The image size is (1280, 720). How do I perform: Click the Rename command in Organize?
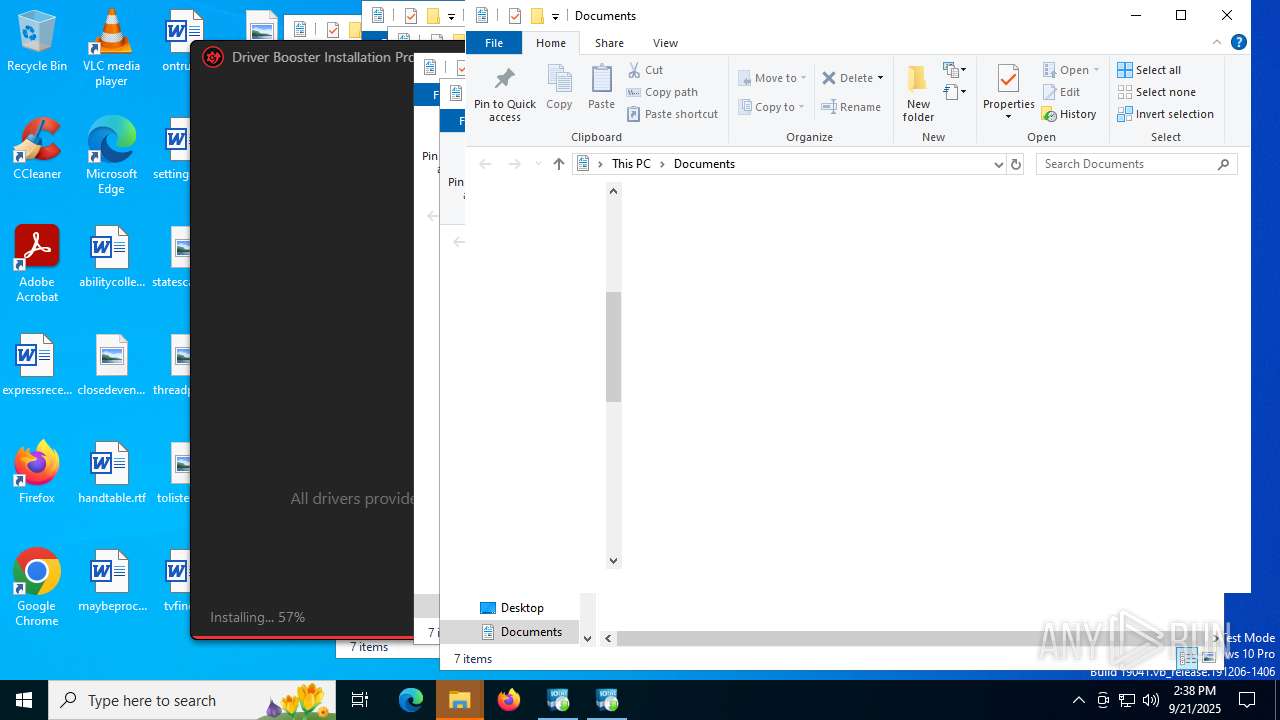tap(851, 107)
